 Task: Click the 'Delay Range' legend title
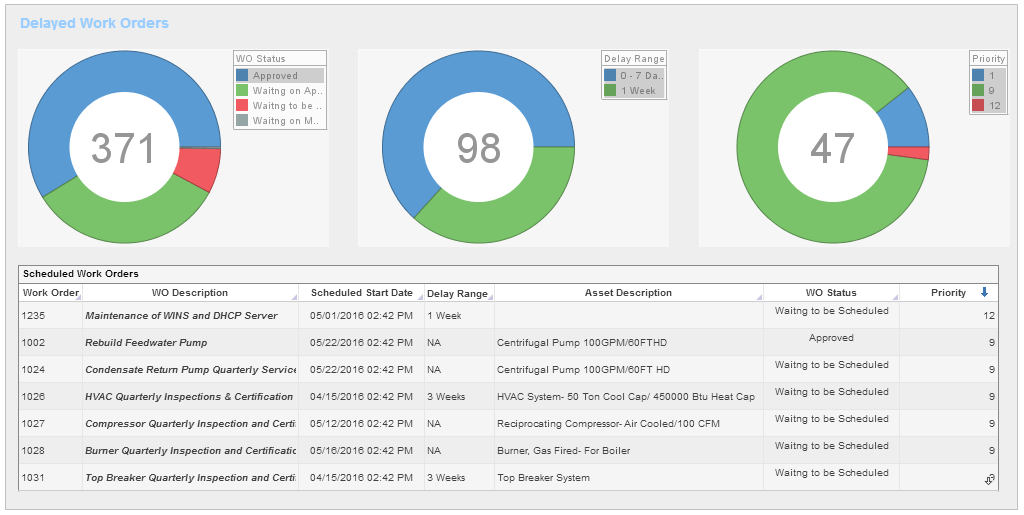point(633,59)
